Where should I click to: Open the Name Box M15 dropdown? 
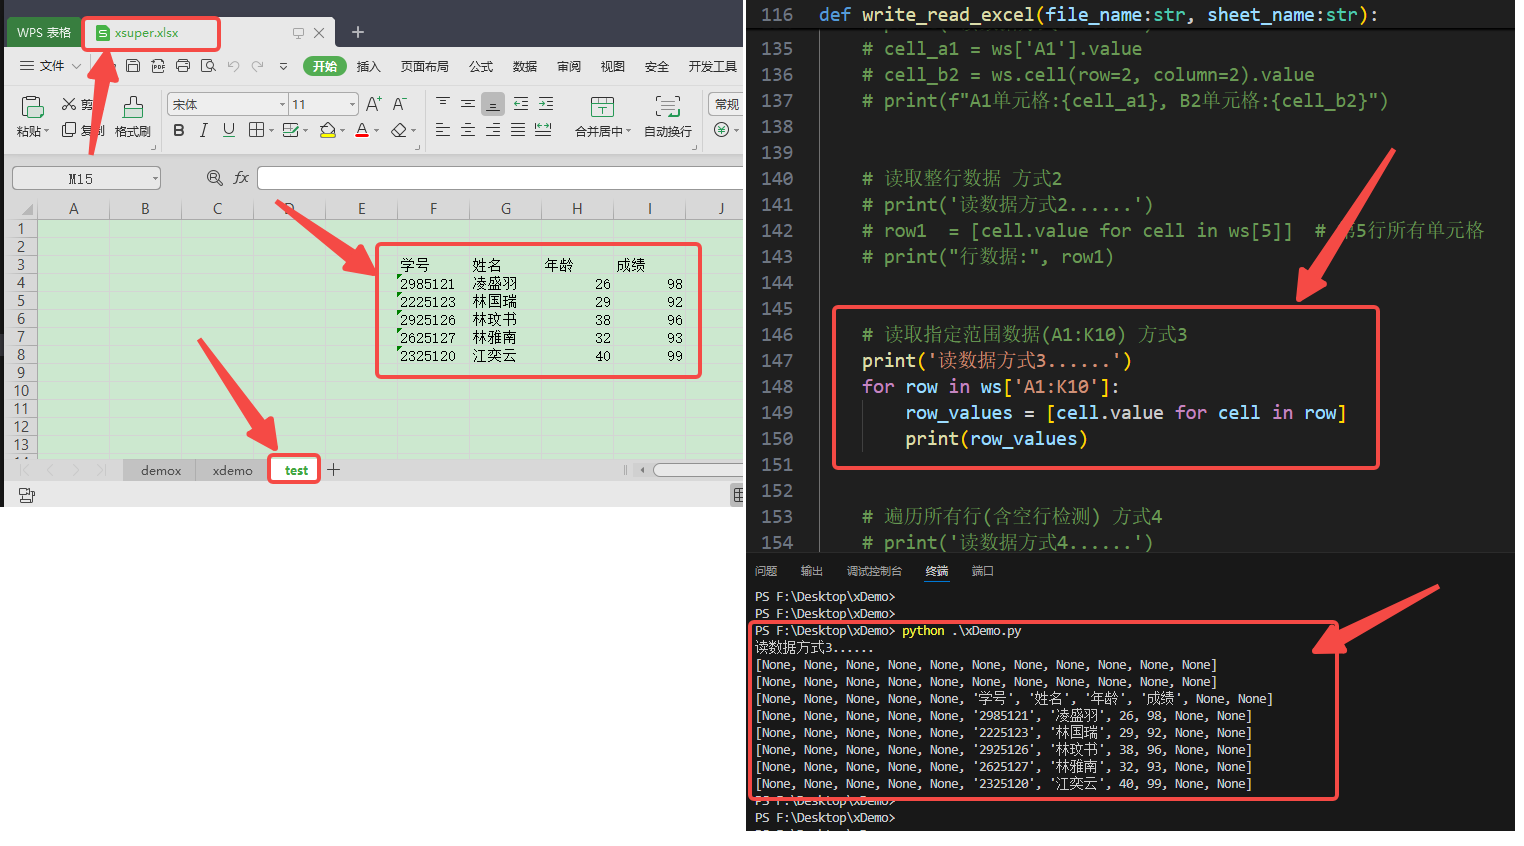pyautogui.click(x=155, y=179)
